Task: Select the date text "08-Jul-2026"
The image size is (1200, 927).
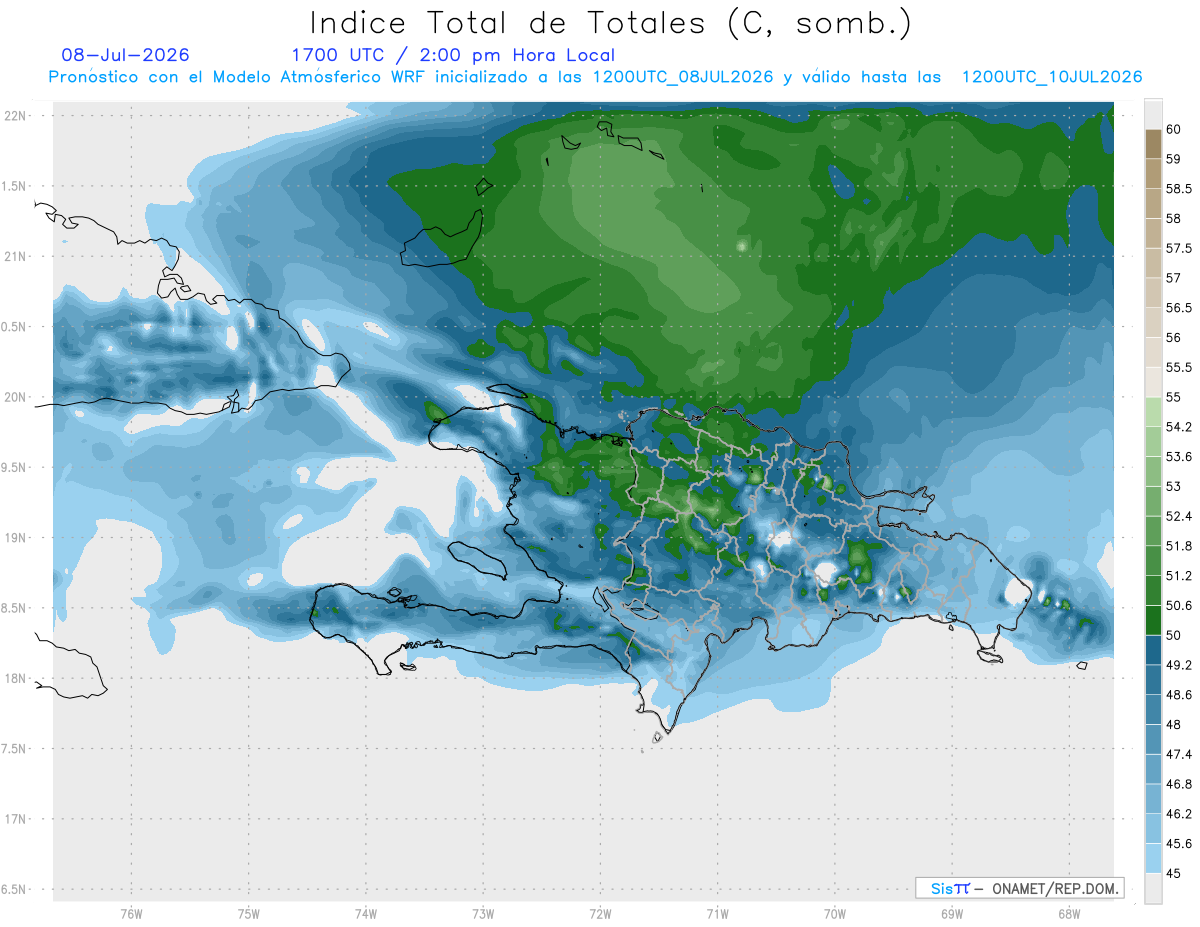Action: [125, 55]
